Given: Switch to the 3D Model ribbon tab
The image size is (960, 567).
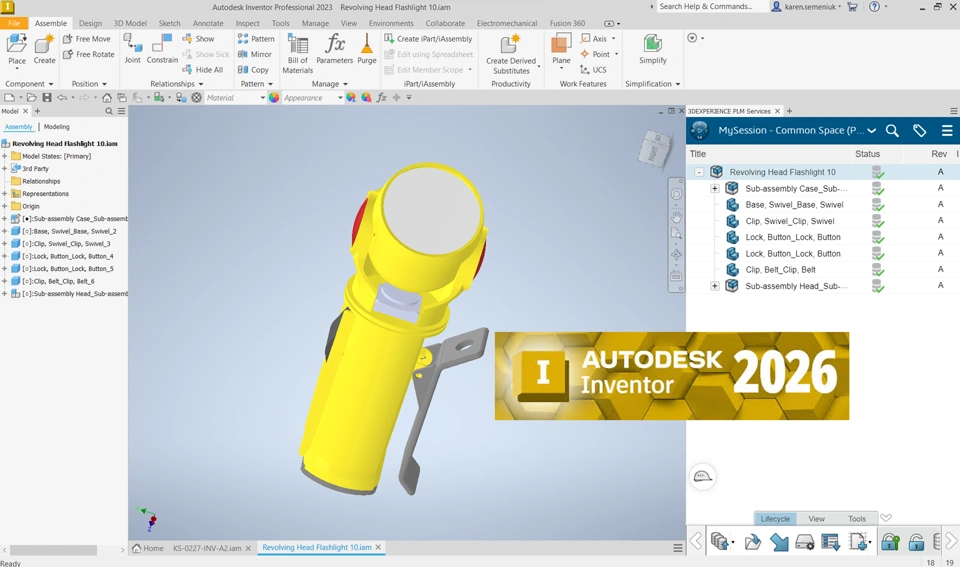Looking at the screenshot, I should tap(130, 23).
